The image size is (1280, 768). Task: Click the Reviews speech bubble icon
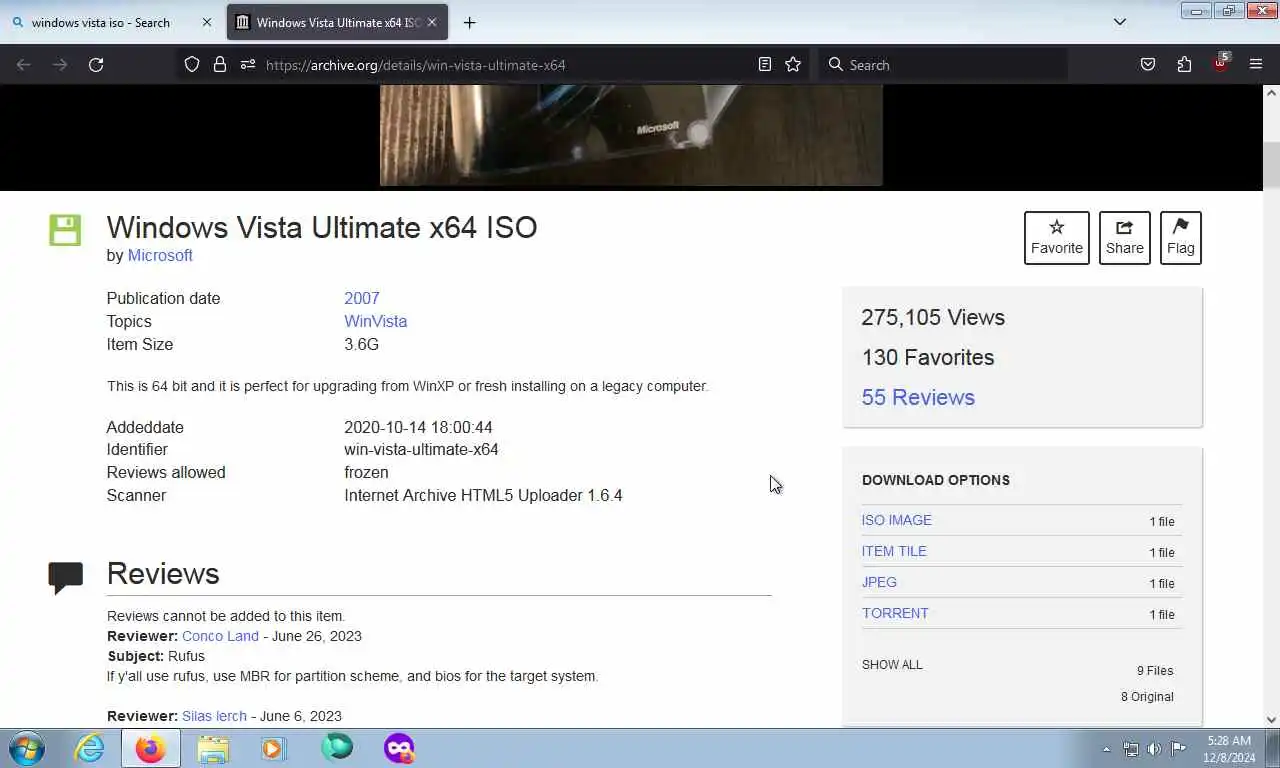[x=66, y=578]
